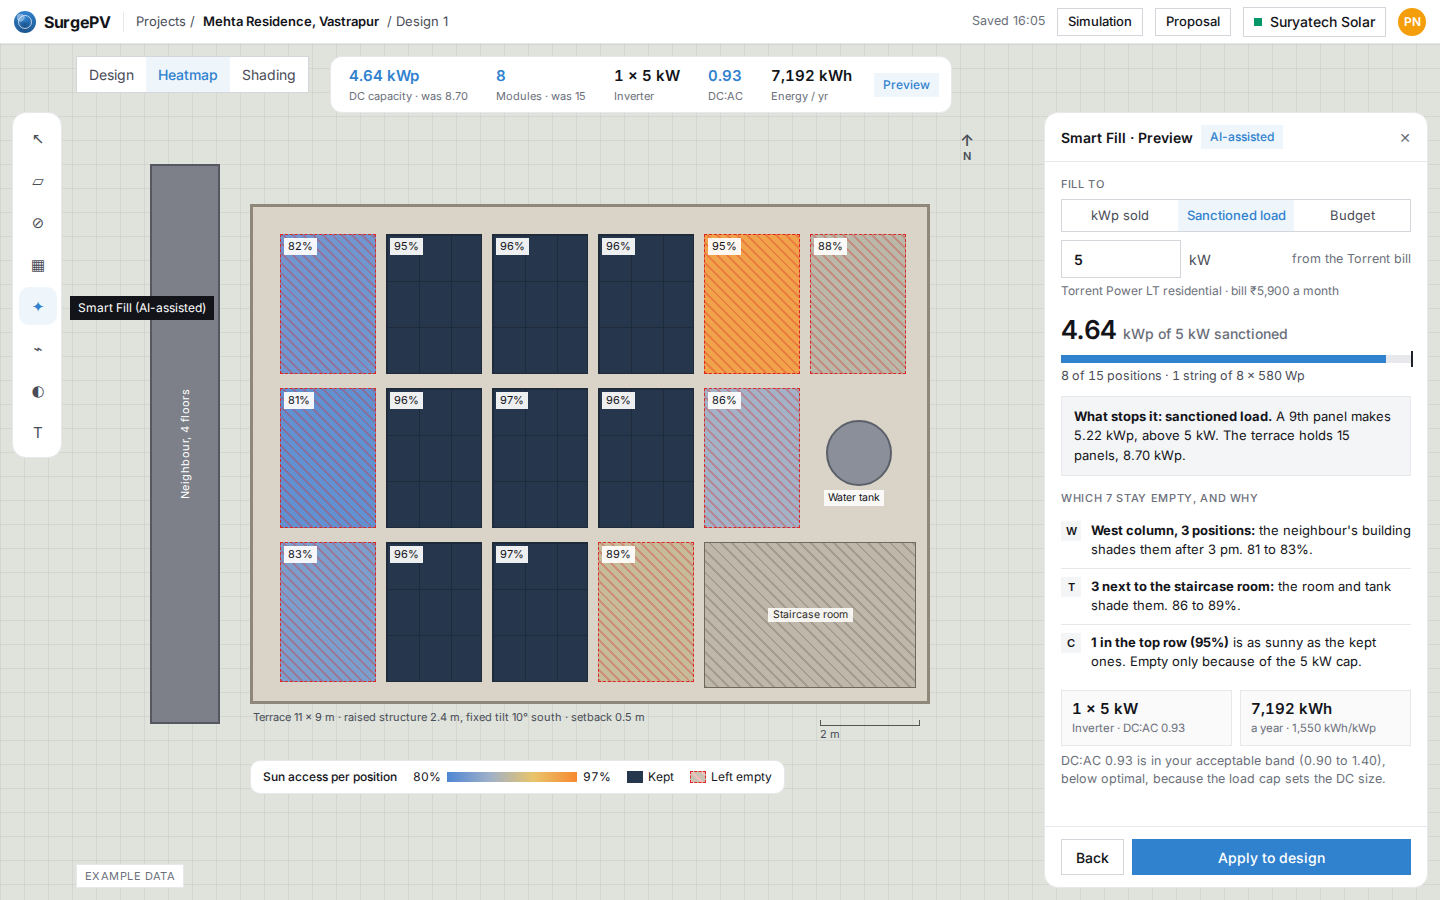Click the Neighbour, 4 floors building
This screenshot has height=900, width=1440.
click(185, 444)
